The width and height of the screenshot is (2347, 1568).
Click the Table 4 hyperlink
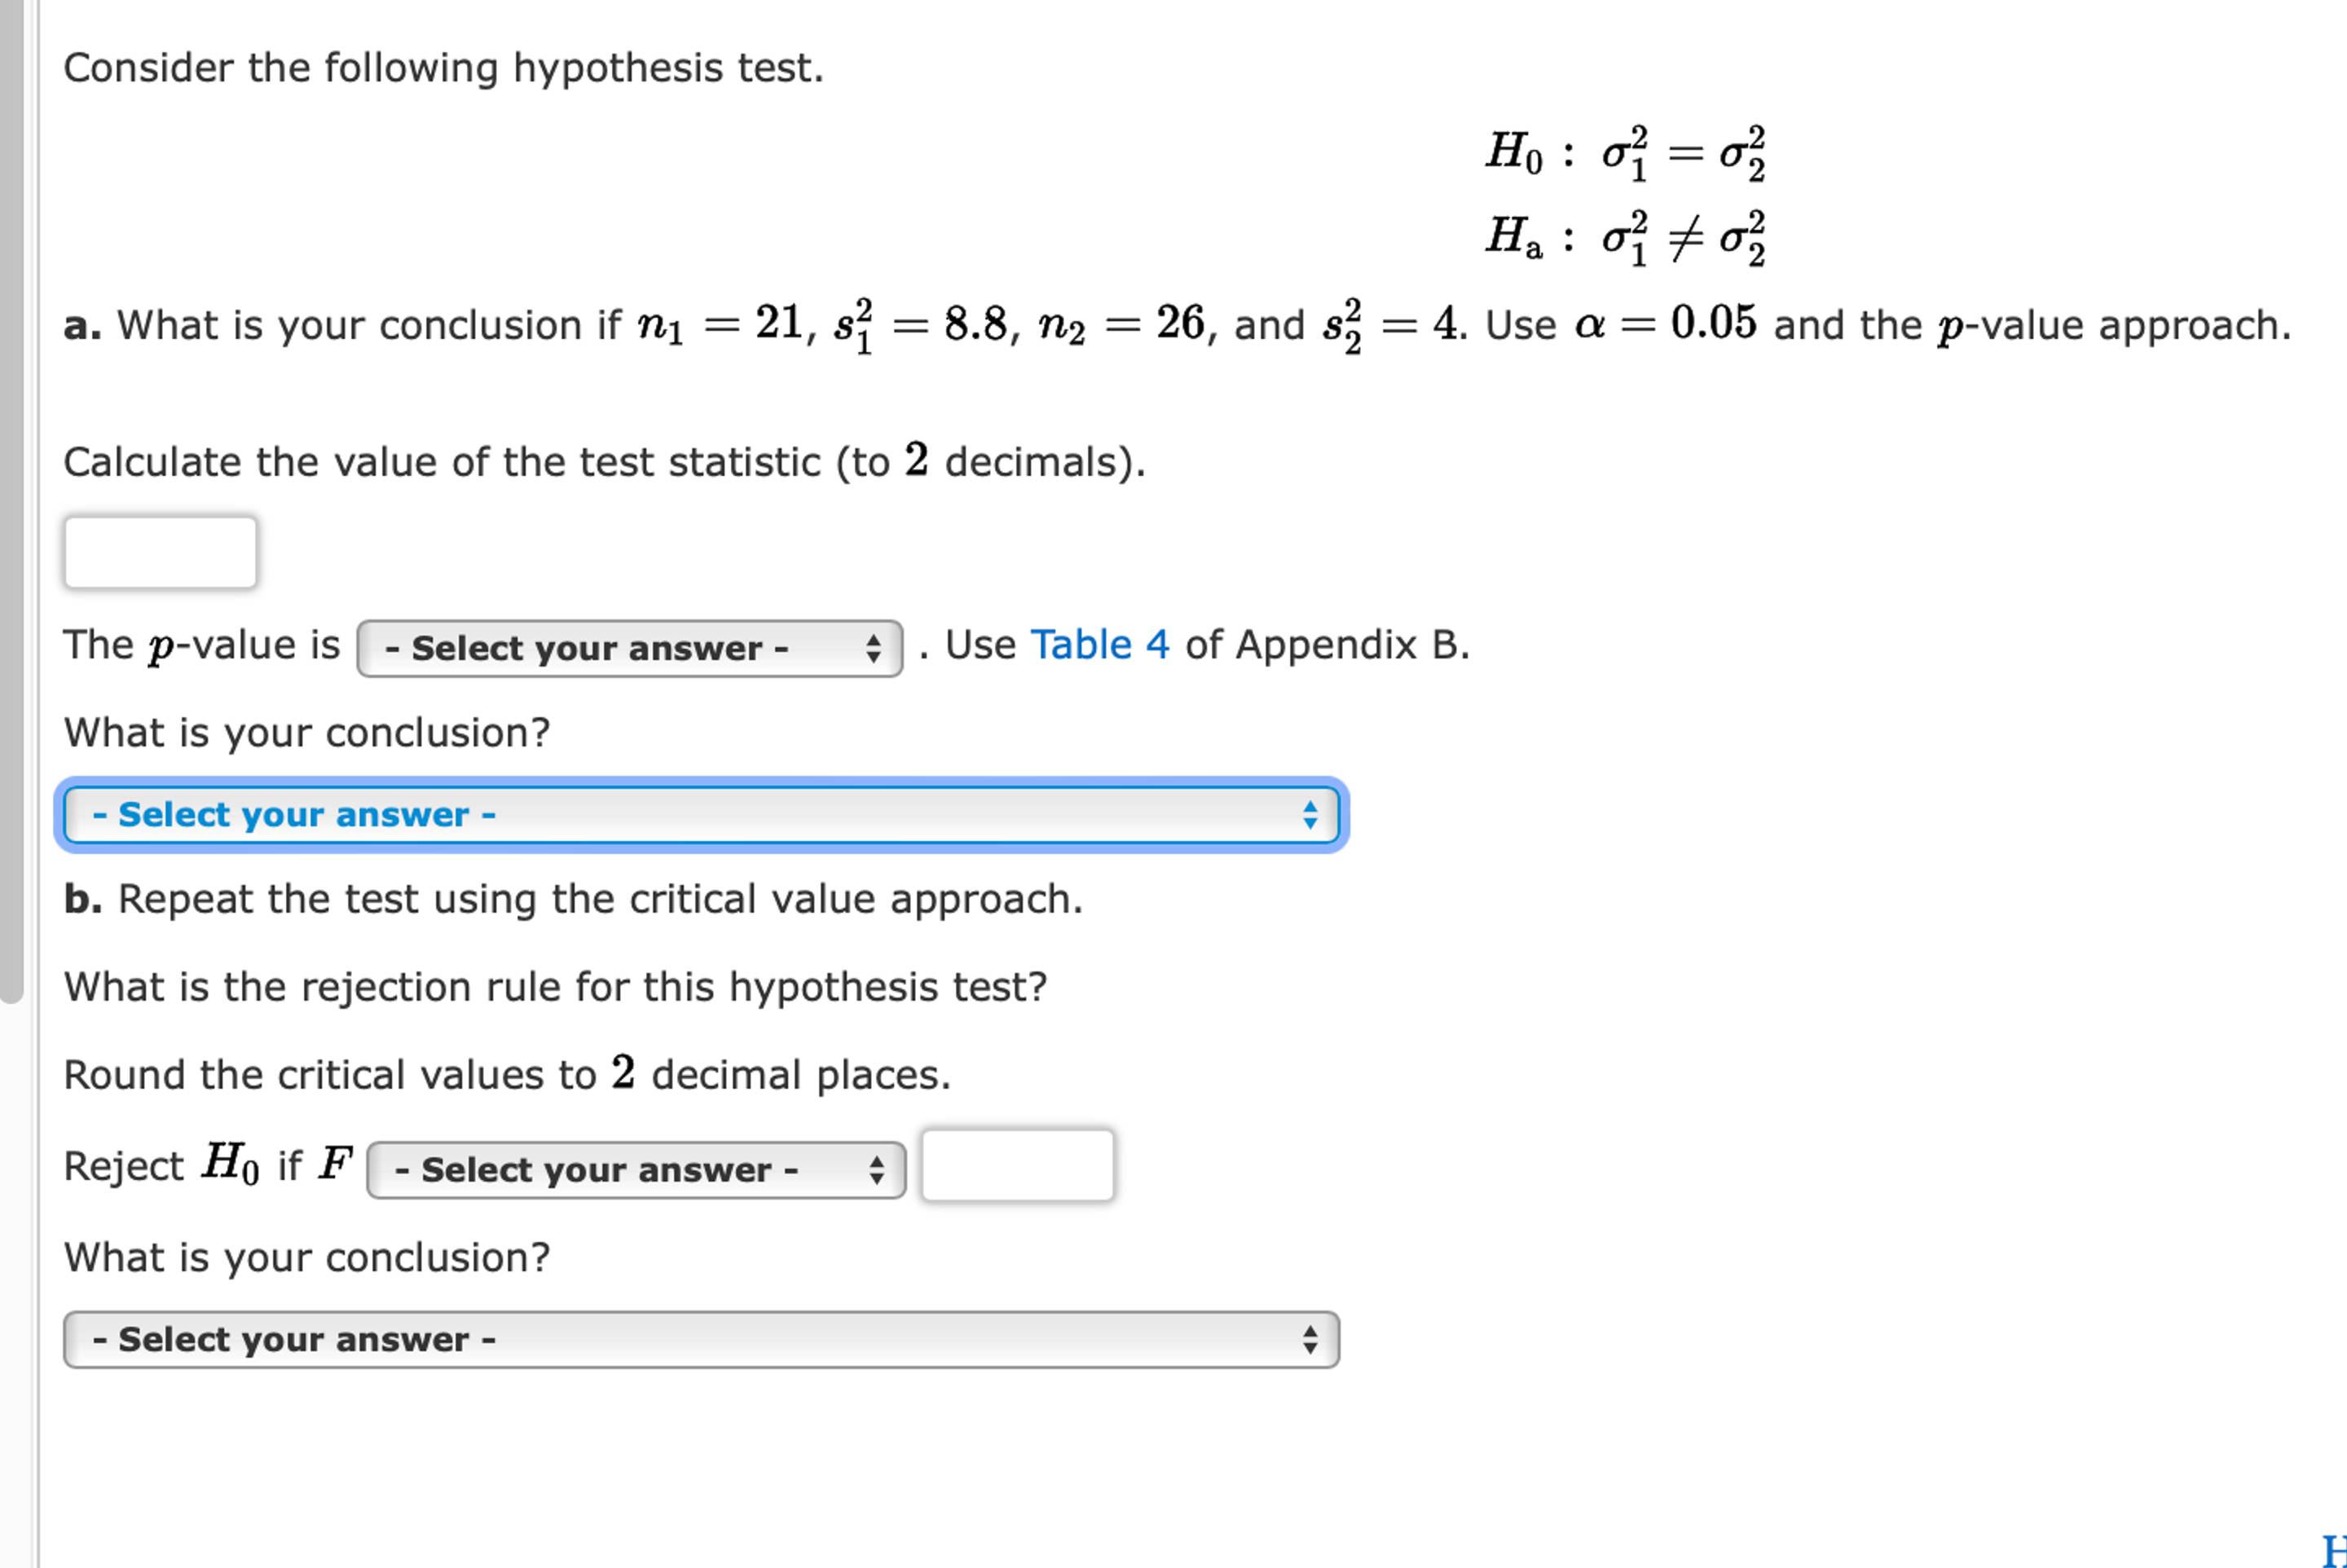pos(1099,644)
